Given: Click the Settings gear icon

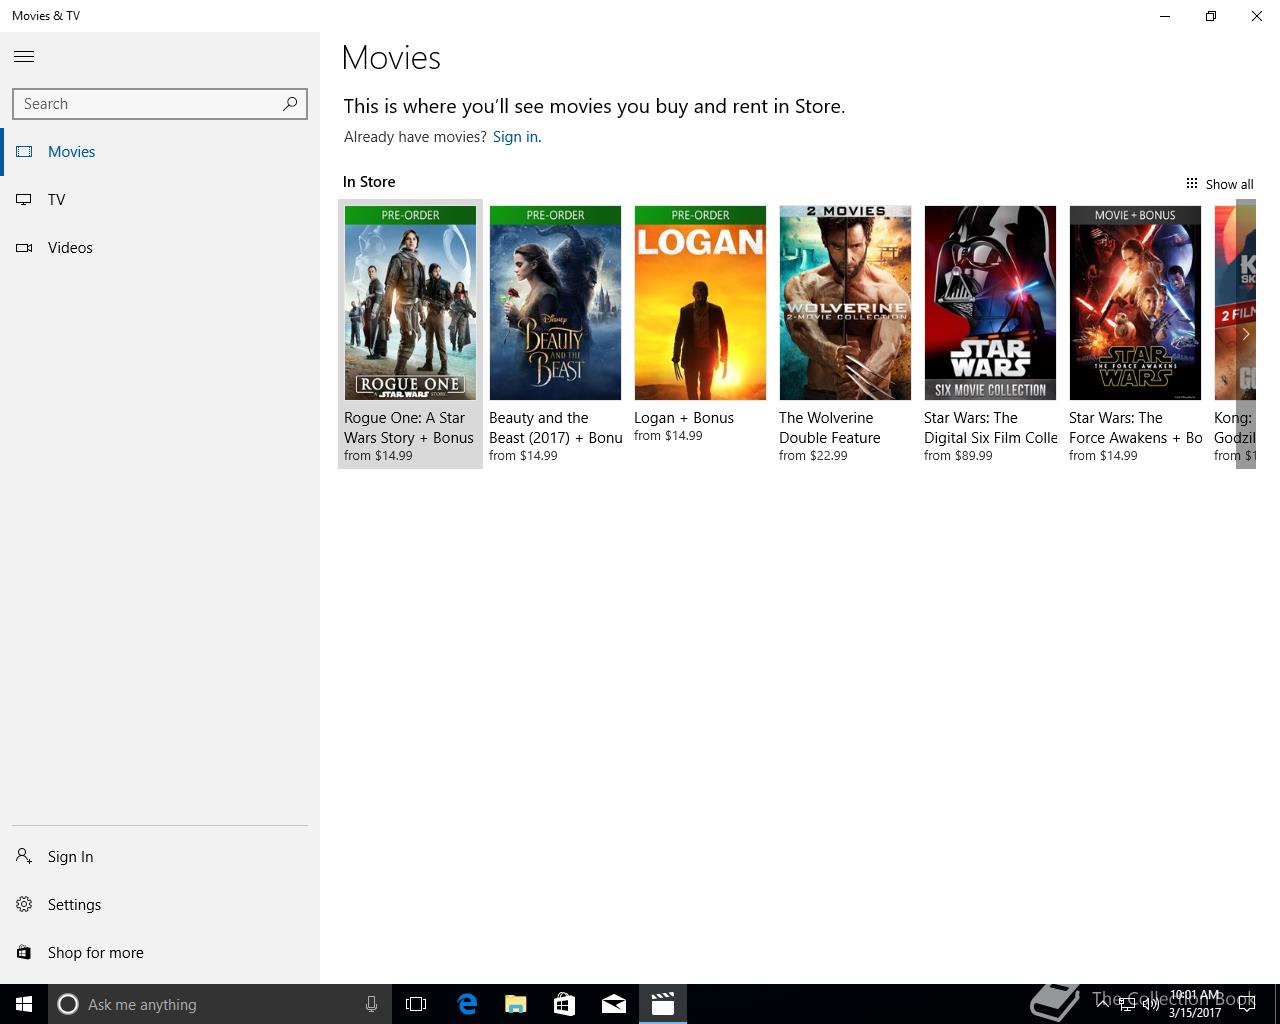Looking at the screenshot, I should point(24,904).
